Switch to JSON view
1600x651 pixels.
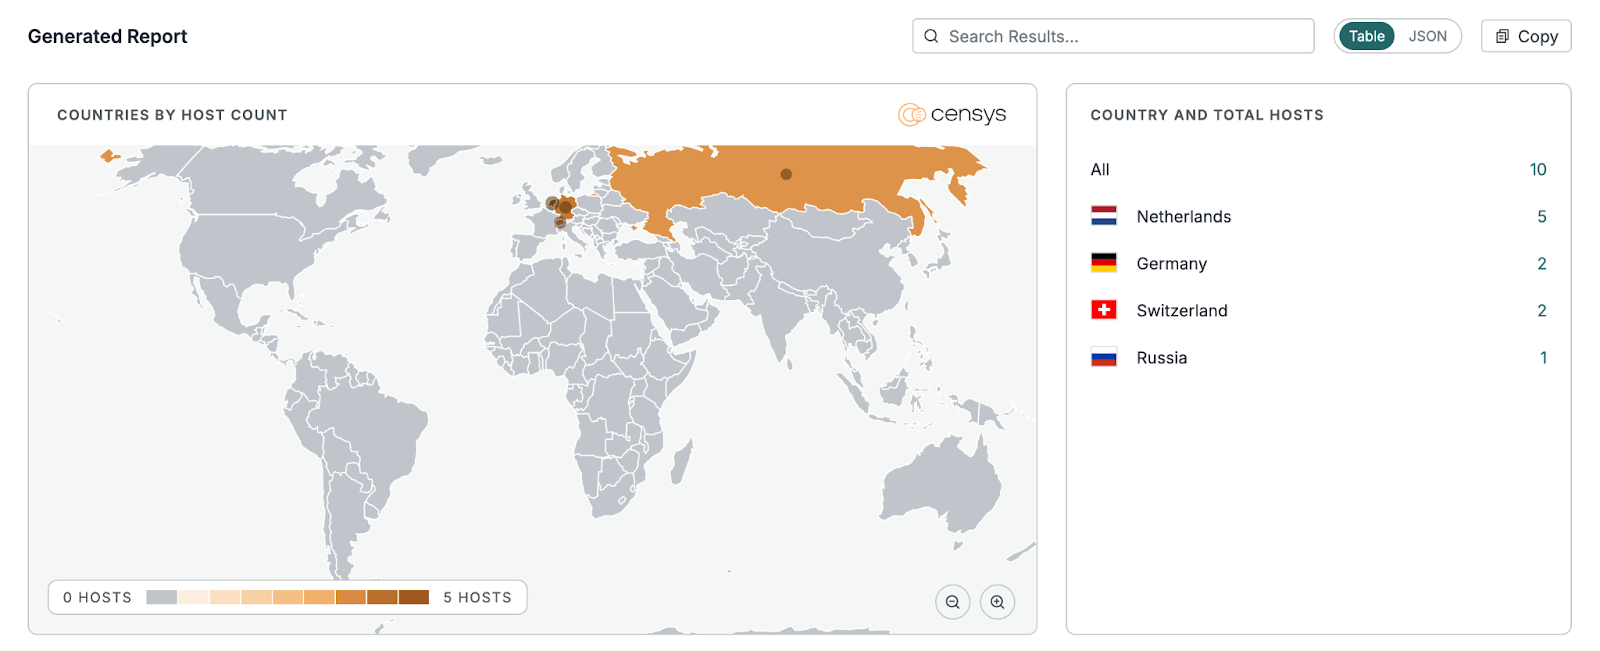pyautogui.click(x=1427, y=36)
